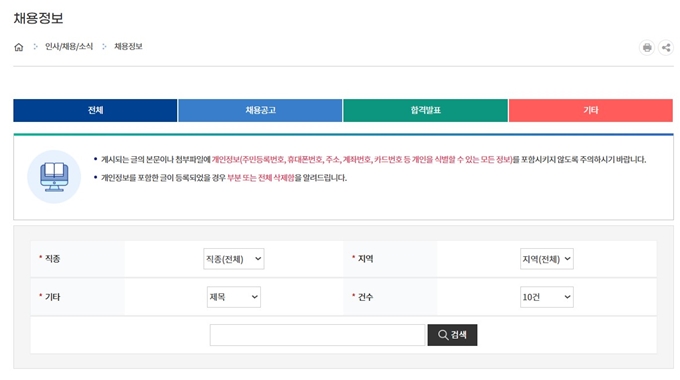The width and height of the screenshot is (680, 380).
Task: Click the 직종 field label
Action: [x=52, y=259]
